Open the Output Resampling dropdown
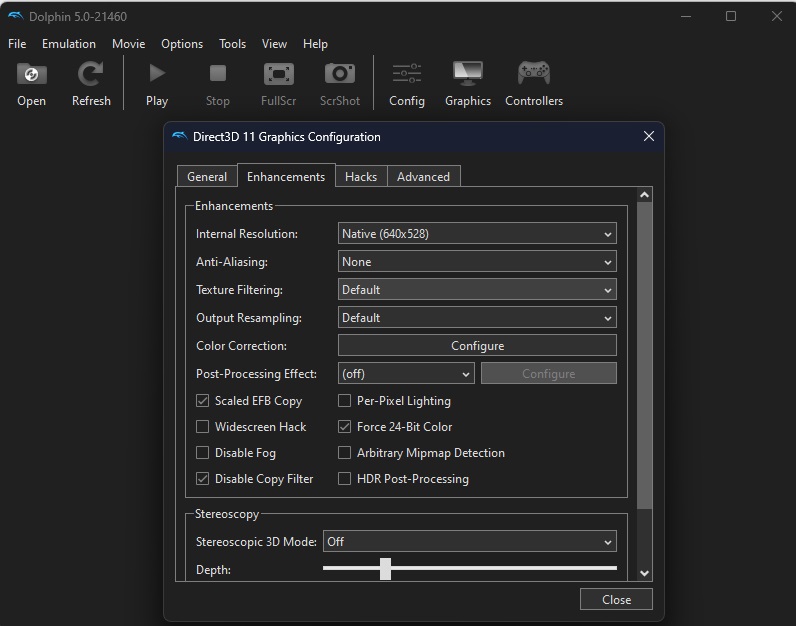This screenshot has width=796, height=626. (x=477, y=317)
